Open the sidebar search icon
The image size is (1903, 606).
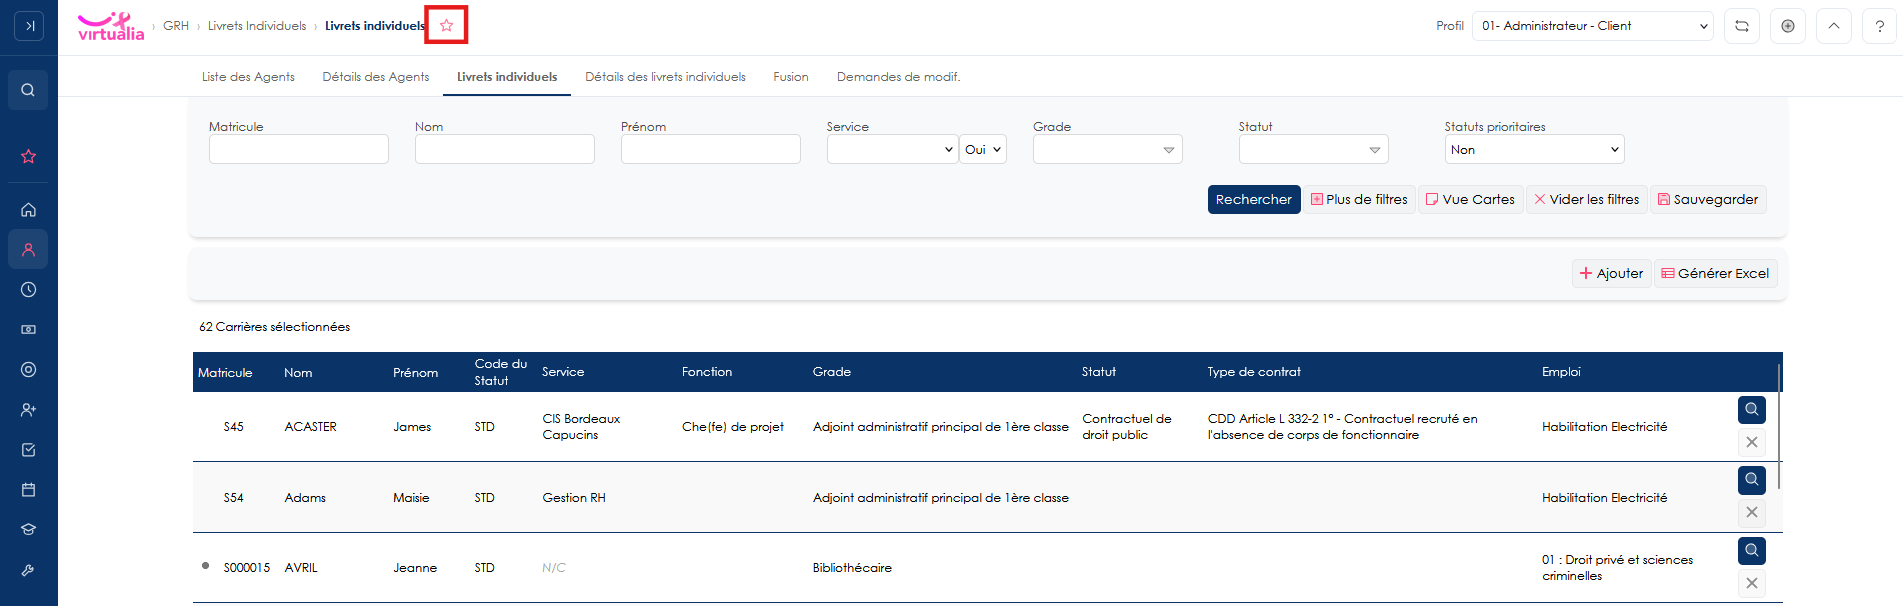pyautogui.click(x=28, y=90)
